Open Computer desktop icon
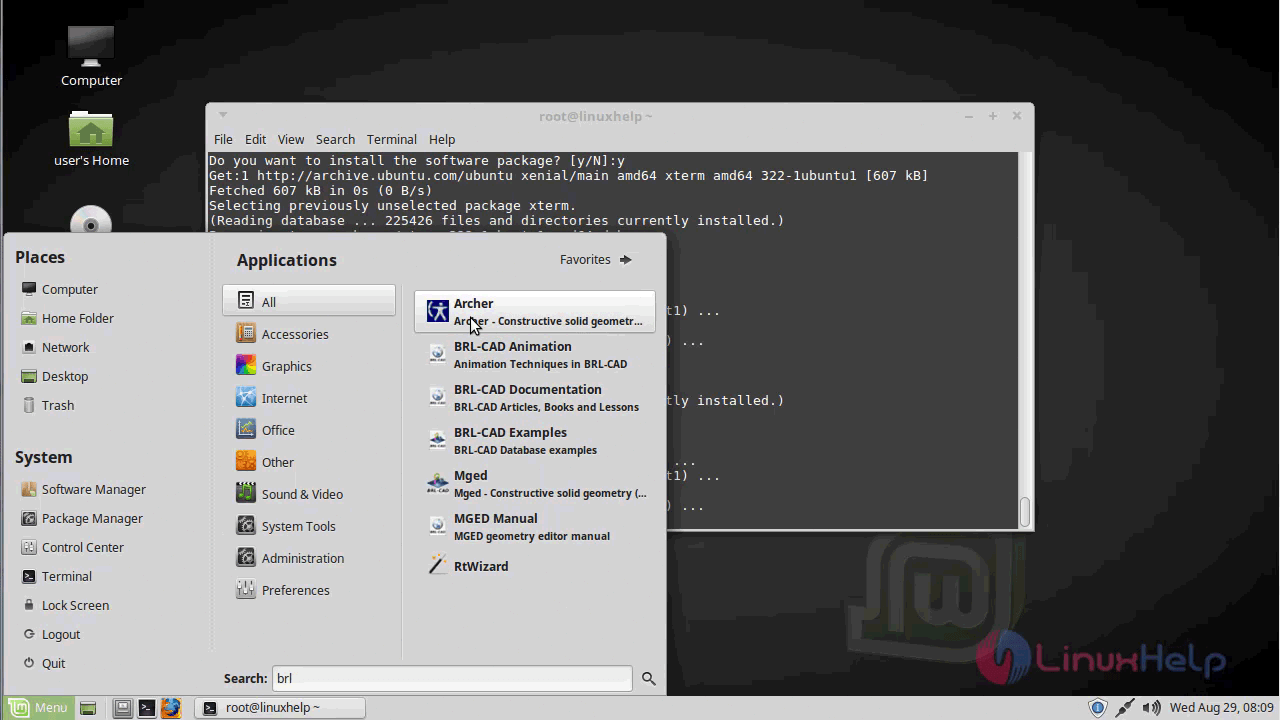 tap(91, 56)
